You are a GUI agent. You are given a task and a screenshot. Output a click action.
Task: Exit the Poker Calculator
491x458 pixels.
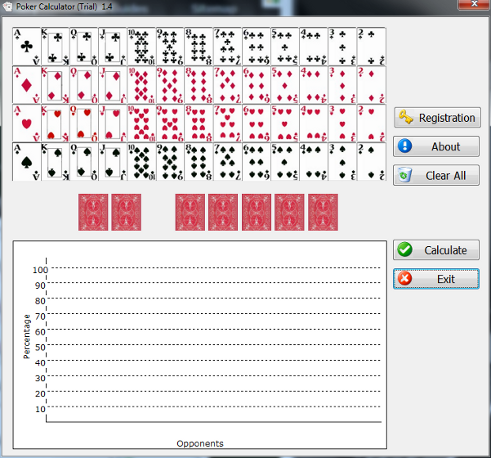[436, 279]
